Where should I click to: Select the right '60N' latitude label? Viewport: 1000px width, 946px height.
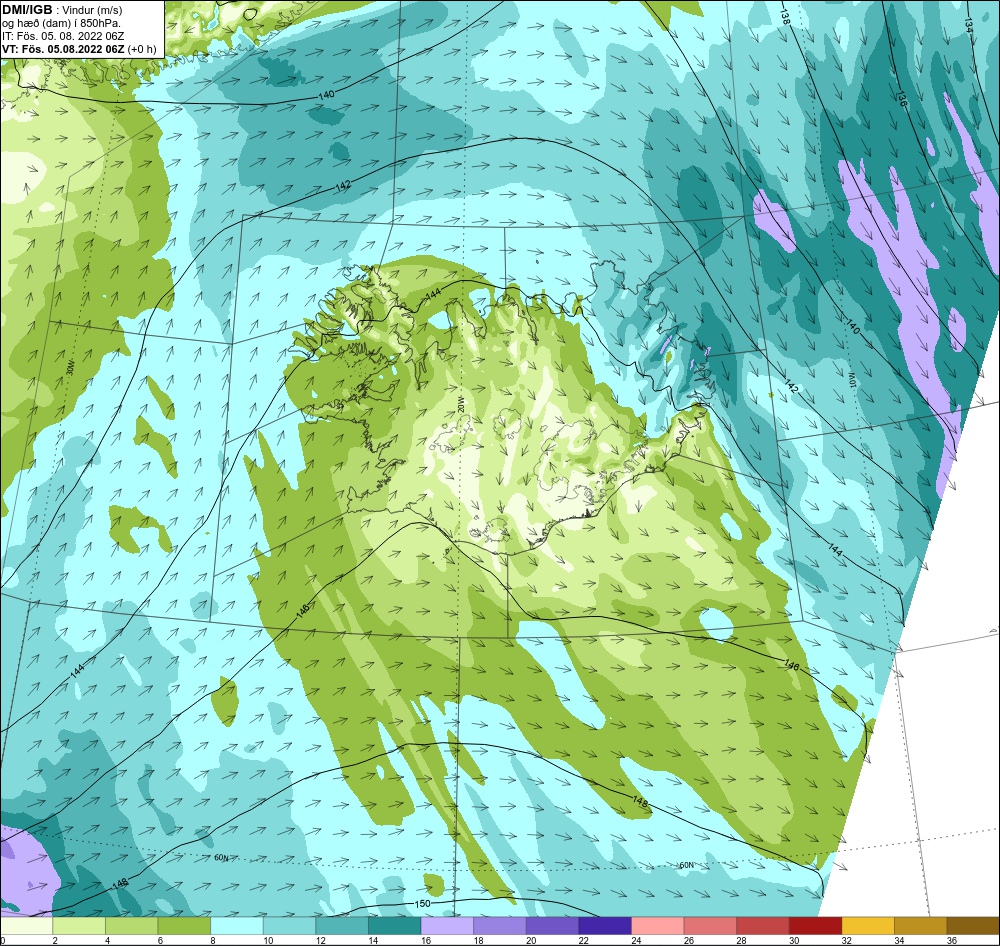(x=686, y=865)
